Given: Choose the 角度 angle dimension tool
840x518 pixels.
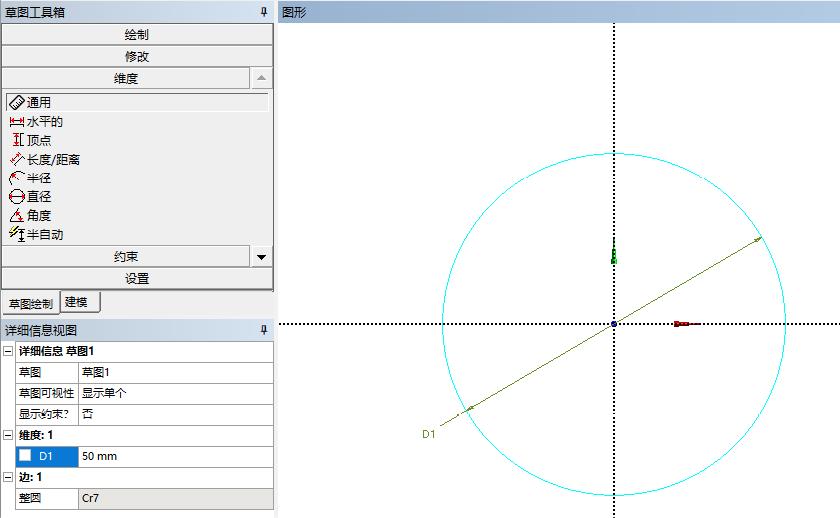Looking at the screenshot, I should click(x=39, y=216).
